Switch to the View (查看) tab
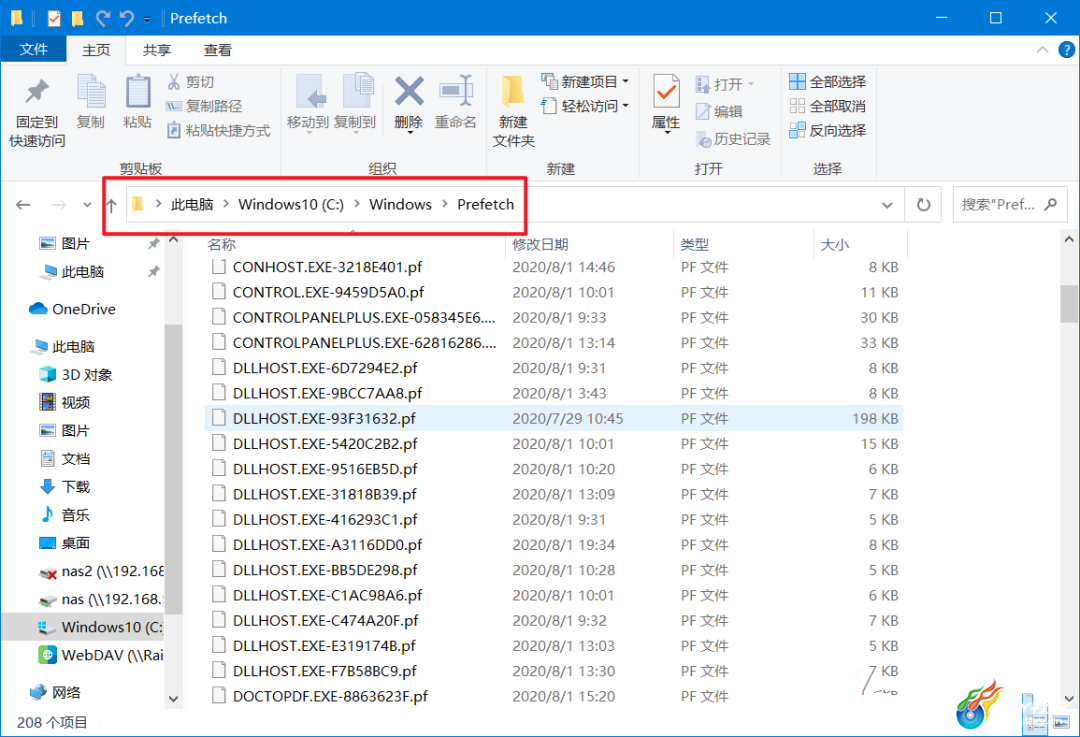 coord(218,50)
